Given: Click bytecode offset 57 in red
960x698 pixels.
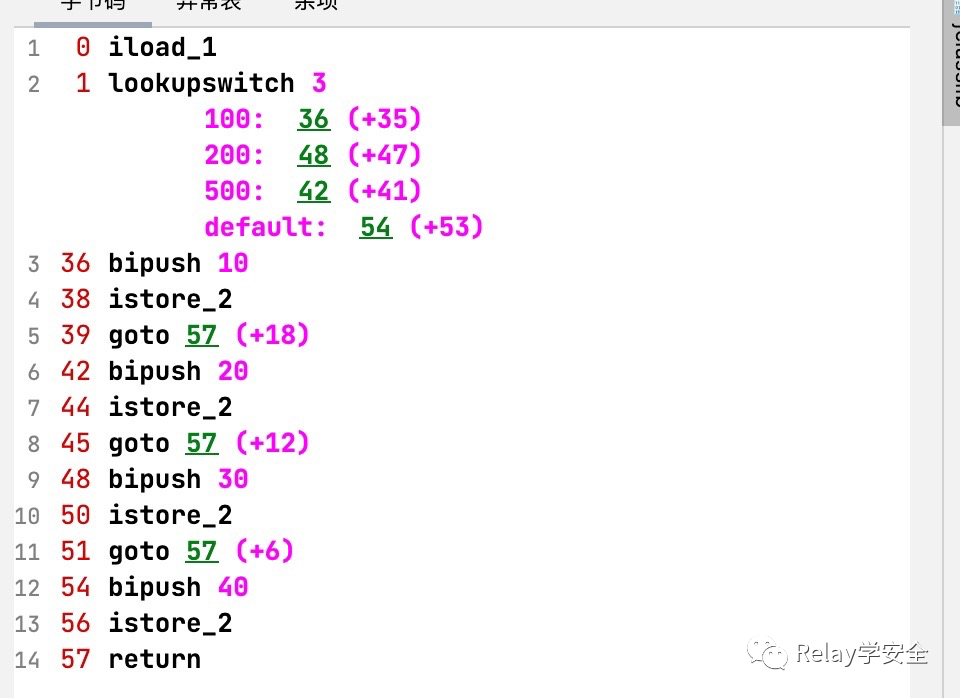Looking at the screenshot, I should 75,659.
